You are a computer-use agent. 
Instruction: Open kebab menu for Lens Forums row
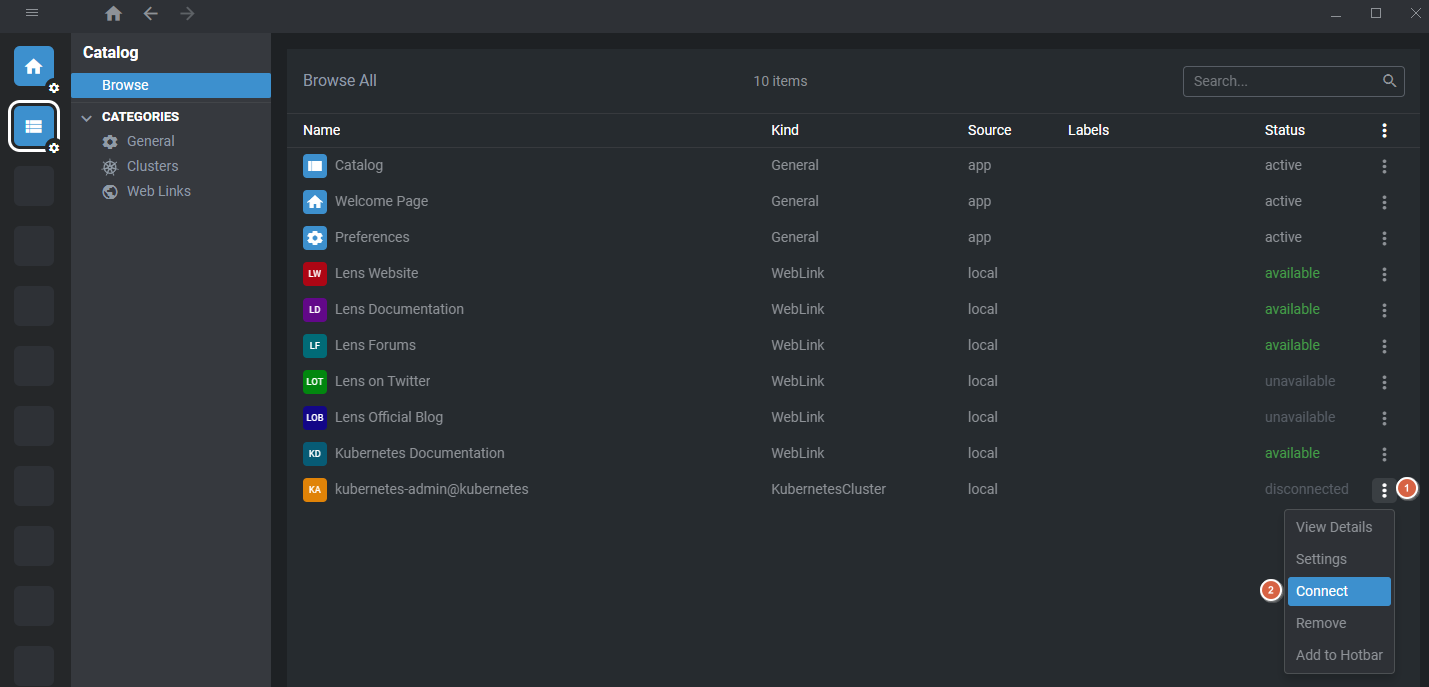[1384, 346]
